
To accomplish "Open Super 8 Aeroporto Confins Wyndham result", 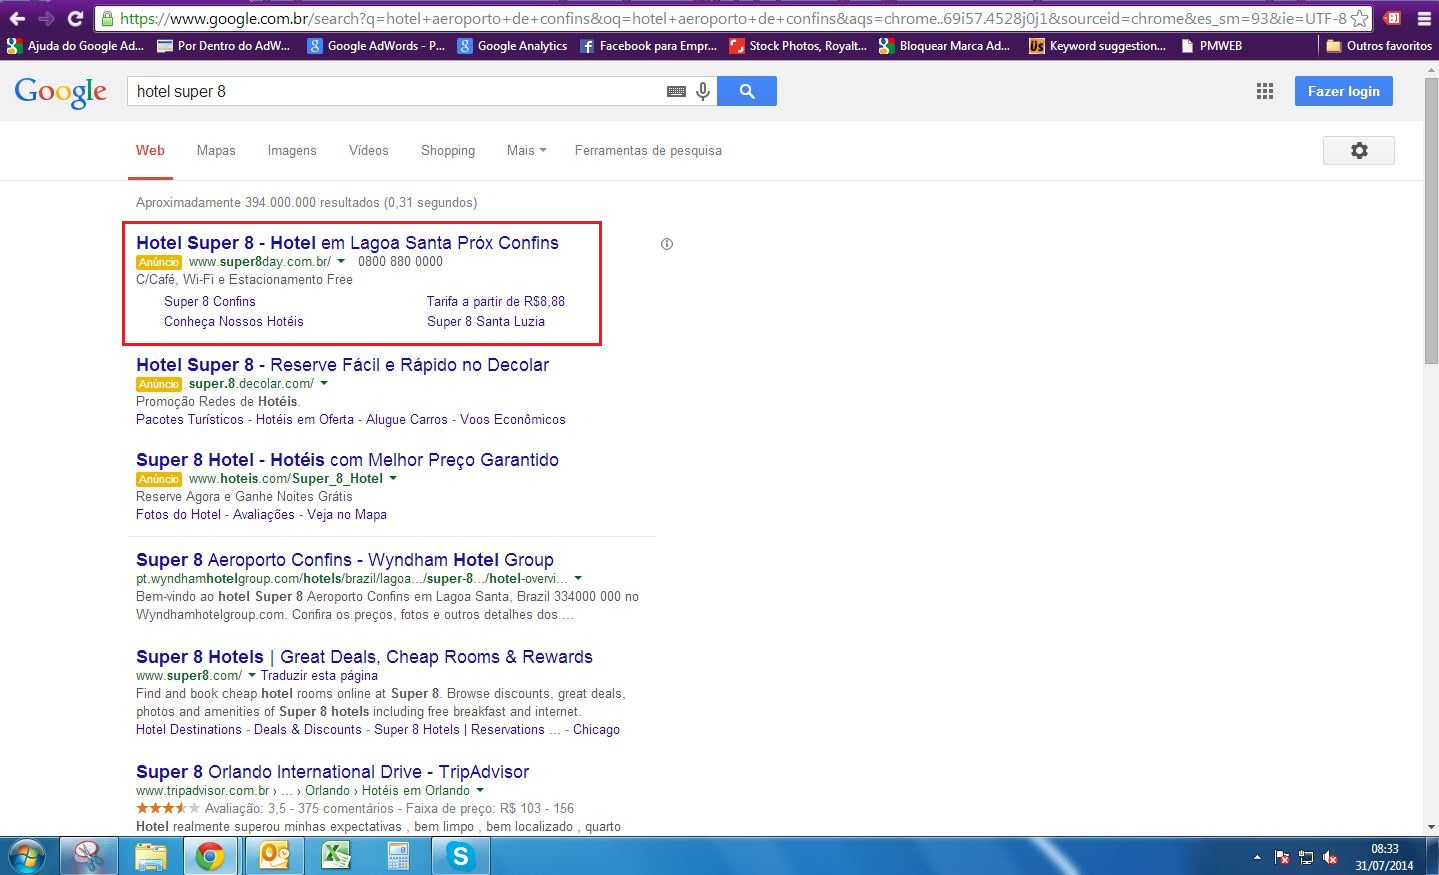I will point(345,560).
